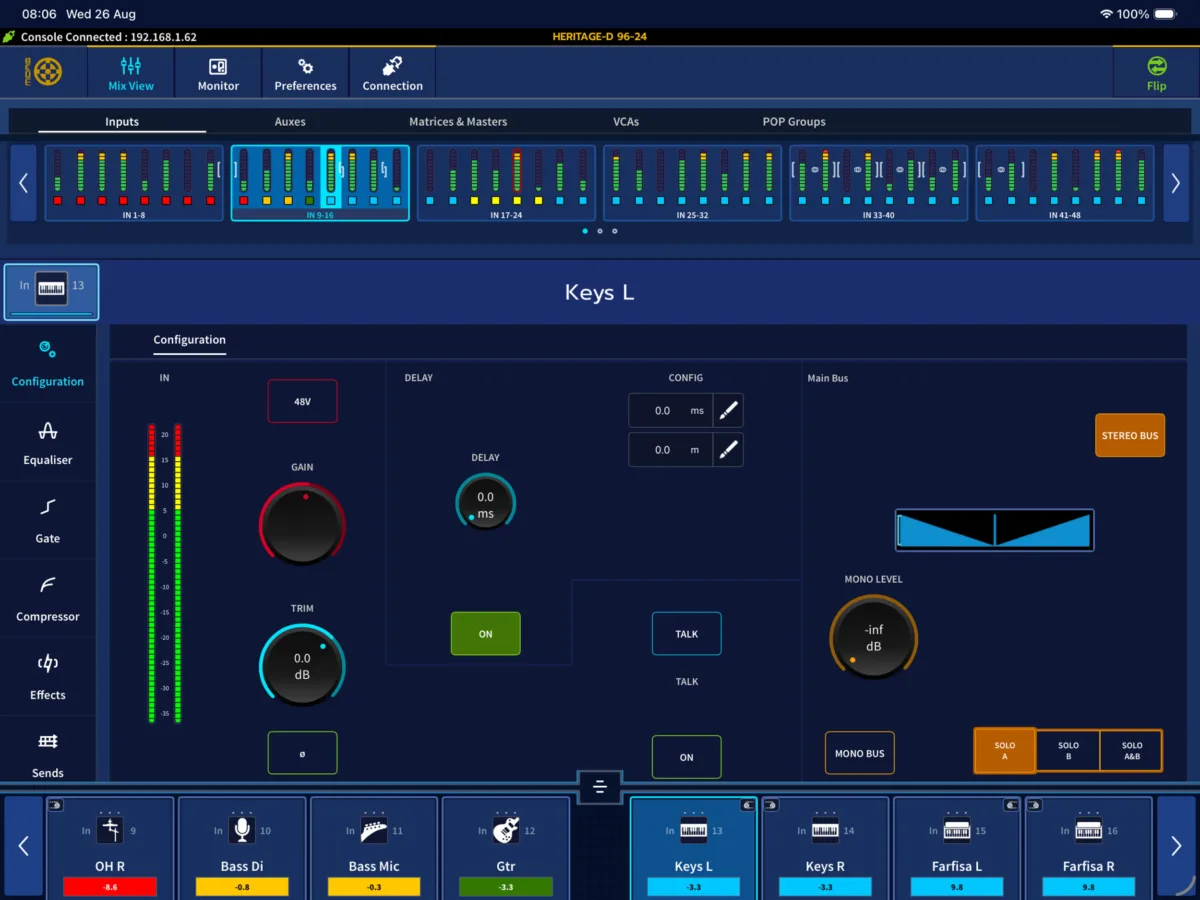1200x900 pixels.
Task: Show next channels in bottom strip
Action: [1176, 846]
